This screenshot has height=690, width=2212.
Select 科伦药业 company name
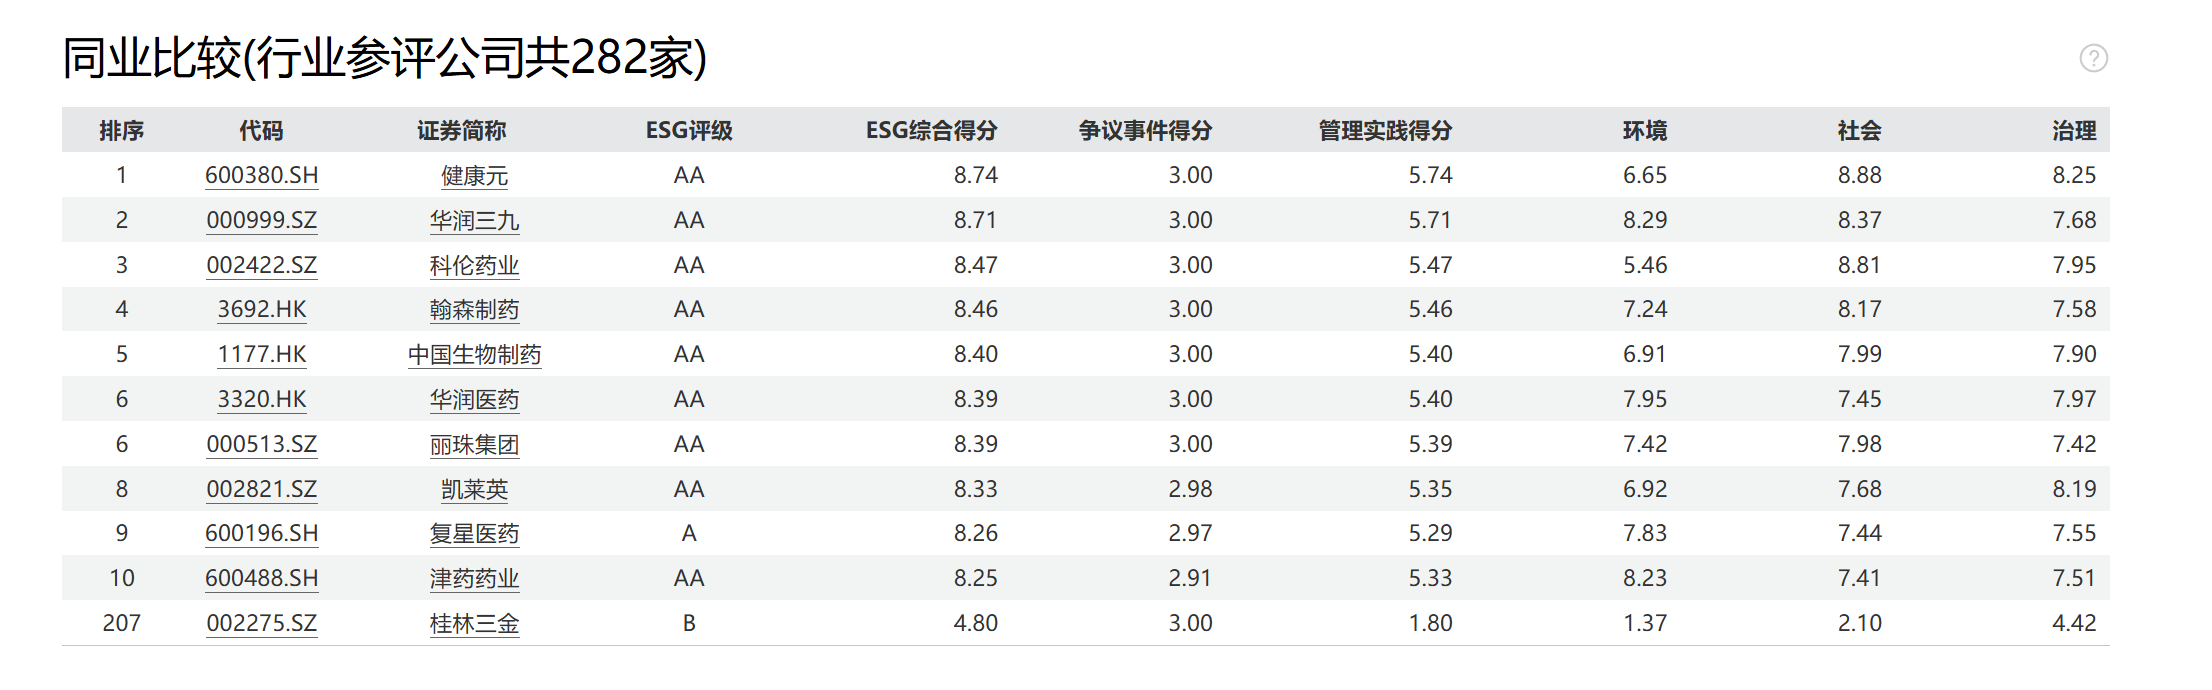(x=474, y=266)
